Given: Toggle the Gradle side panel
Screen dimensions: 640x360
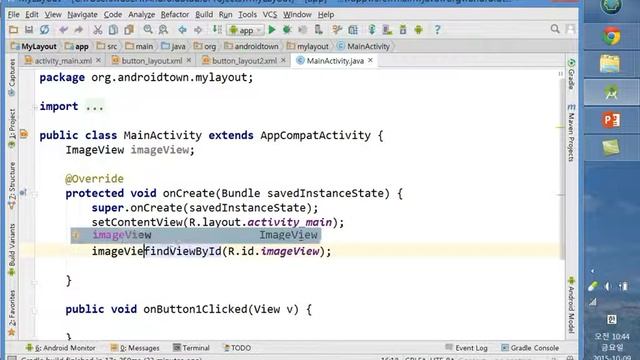Looking at the screenshot, I should [x=571, y=74].
